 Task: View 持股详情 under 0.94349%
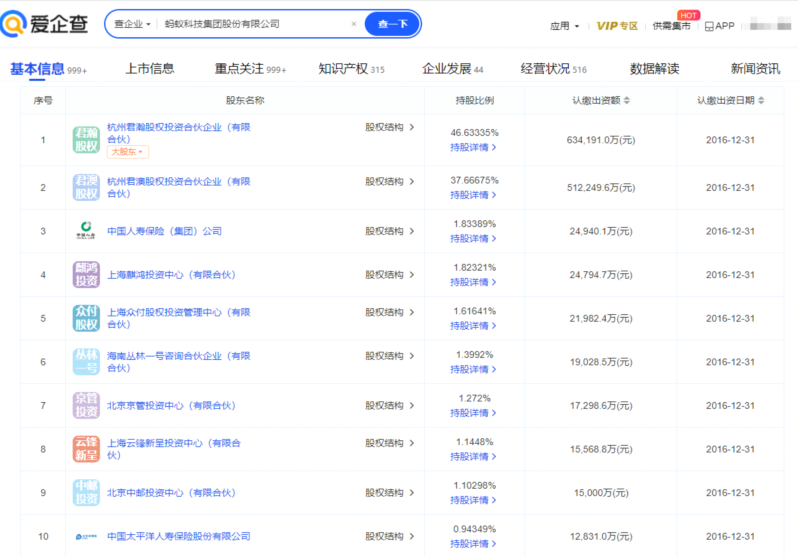pos(473,544)
